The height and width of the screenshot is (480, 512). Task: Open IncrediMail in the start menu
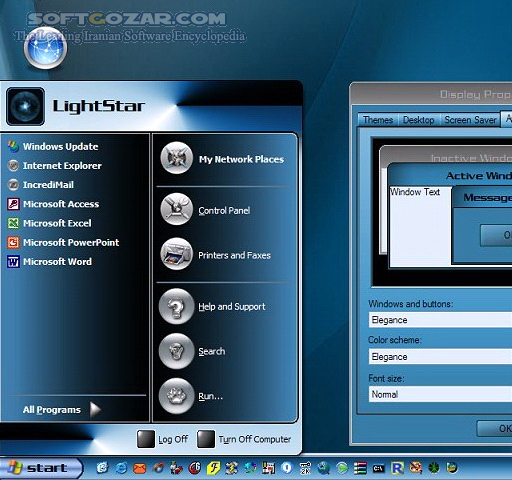point(41,185)
